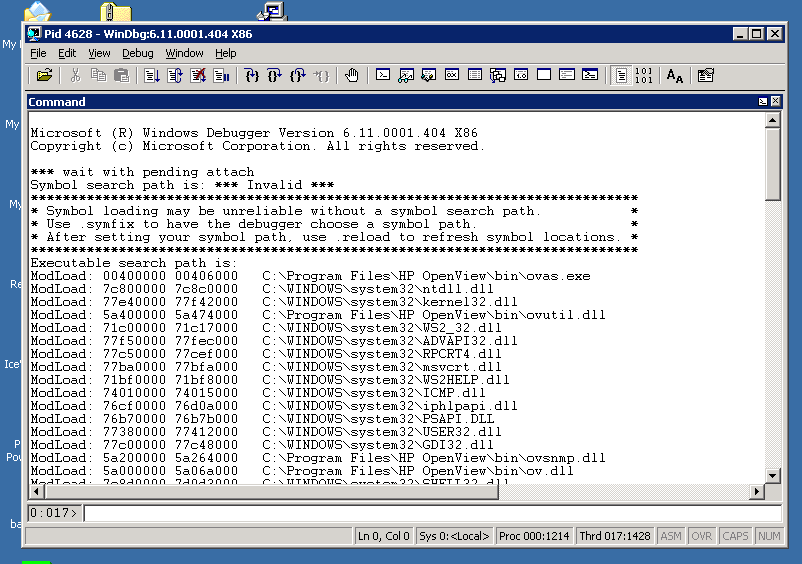Click the Restart debugging toolbar icon
Viewport: 802px width, 564px height.
175,76
